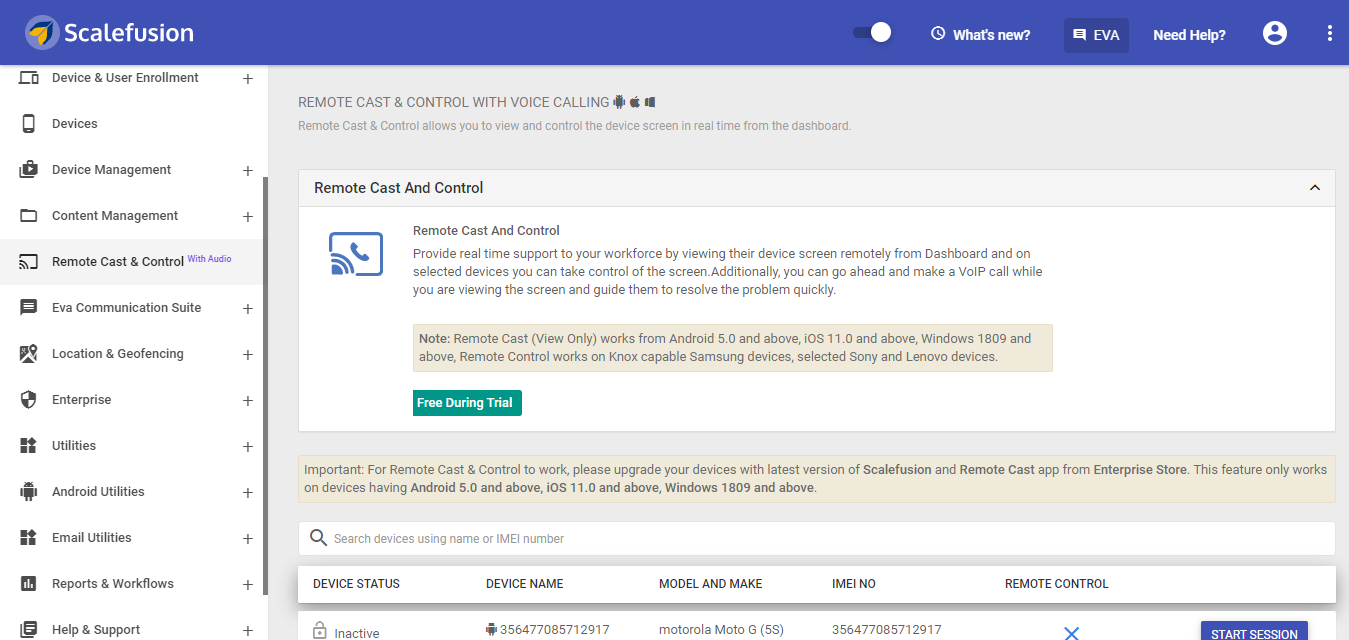Click the Email Utilities icon
The image size is (1349, 640).
tap(29, 538)
